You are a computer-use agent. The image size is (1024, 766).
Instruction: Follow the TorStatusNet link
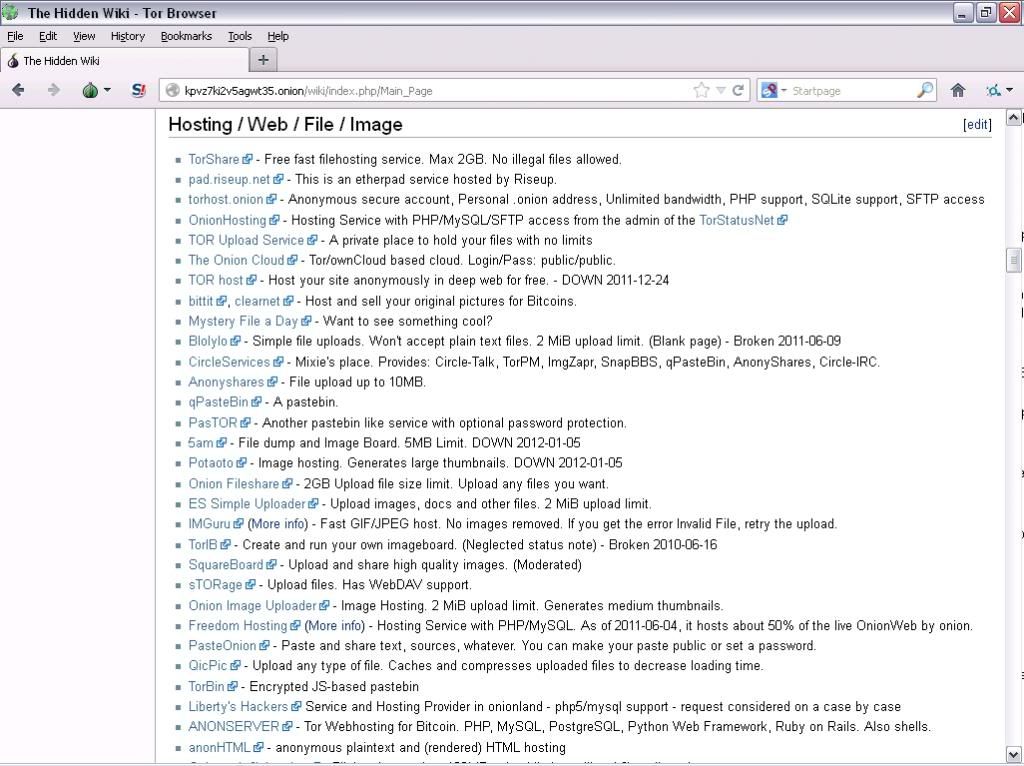tap(736, 221)
